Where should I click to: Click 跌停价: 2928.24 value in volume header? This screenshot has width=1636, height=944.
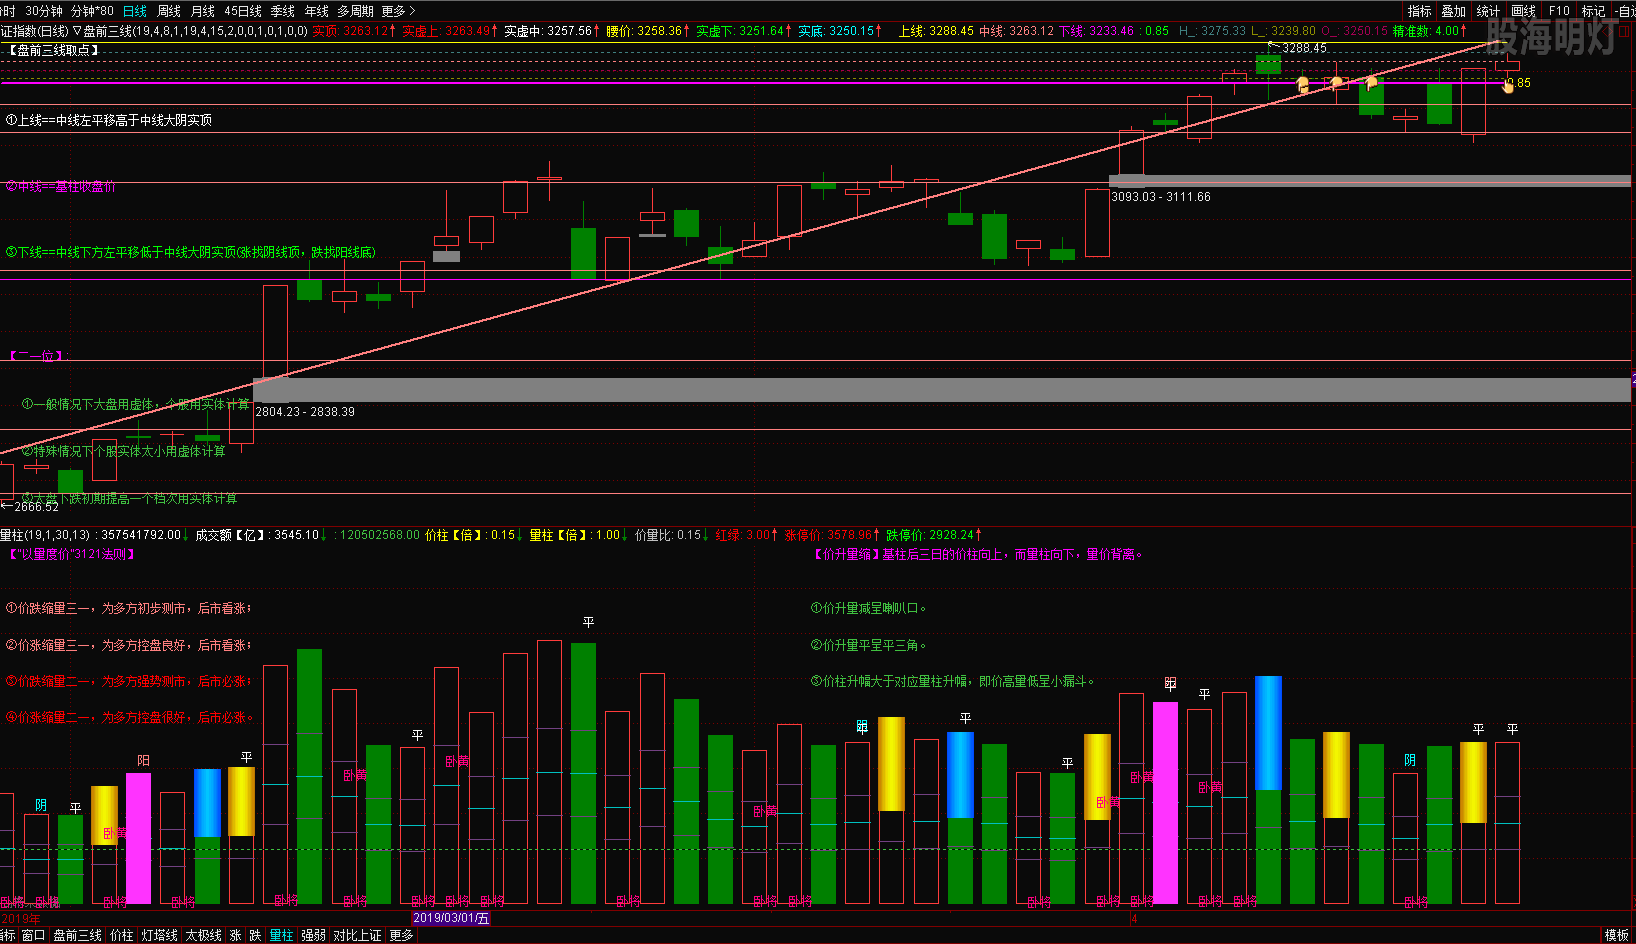pyautogui.click(x=934, y=535)
